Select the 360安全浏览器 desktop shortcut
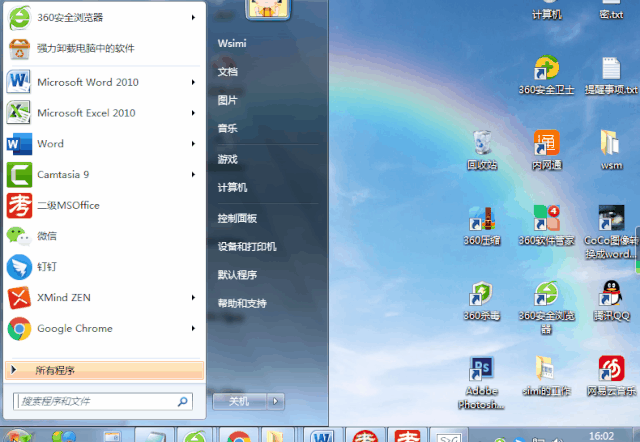 546,307
